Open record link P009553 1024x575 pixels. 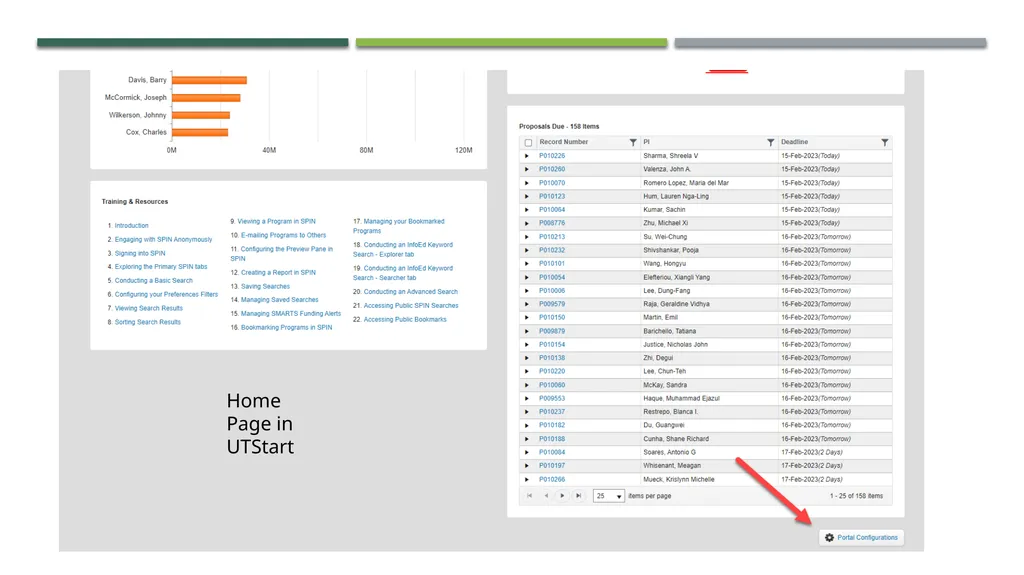[552, 398]
